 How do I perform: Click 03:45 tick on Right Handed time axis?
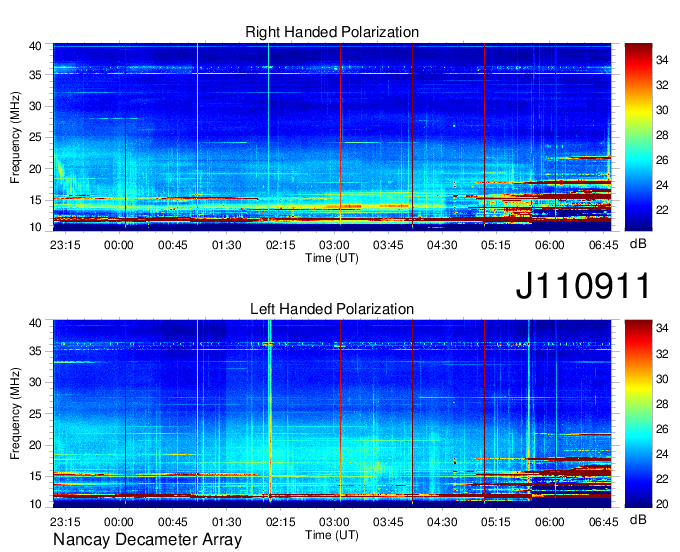coord(388,245)
